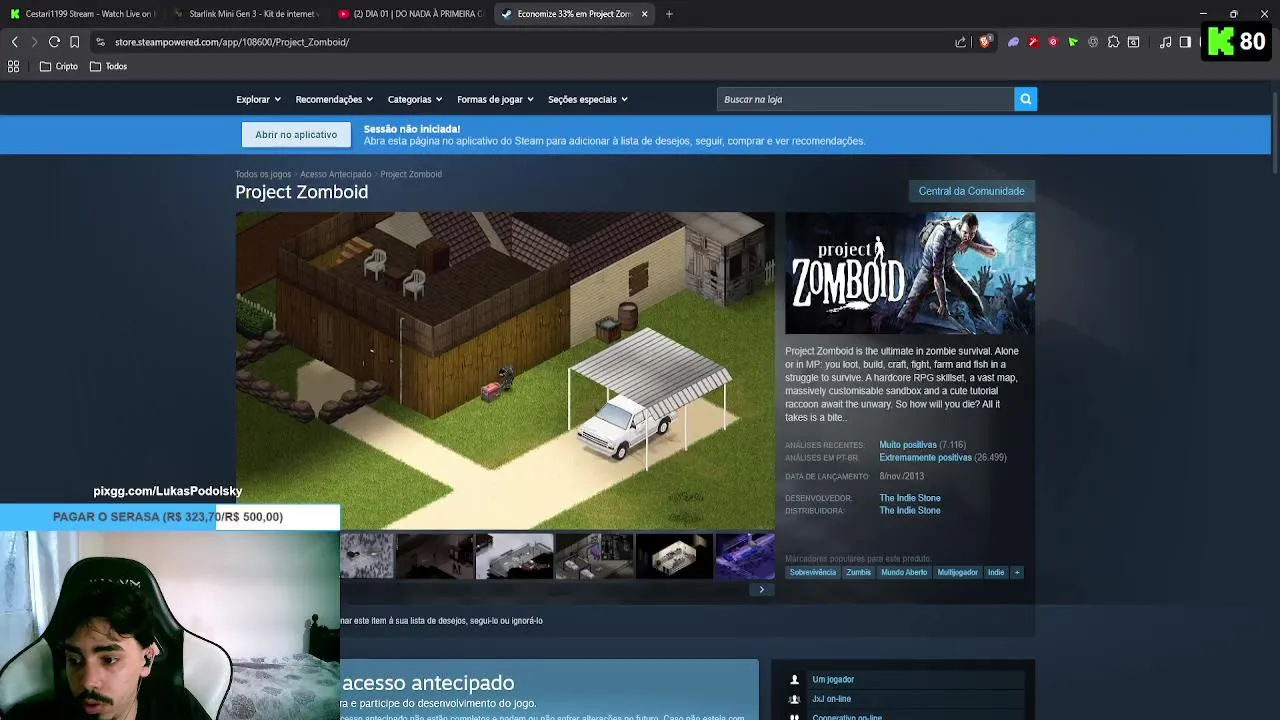
Task: Select the Mundo Aberto tag
Action: click(904, 572)
